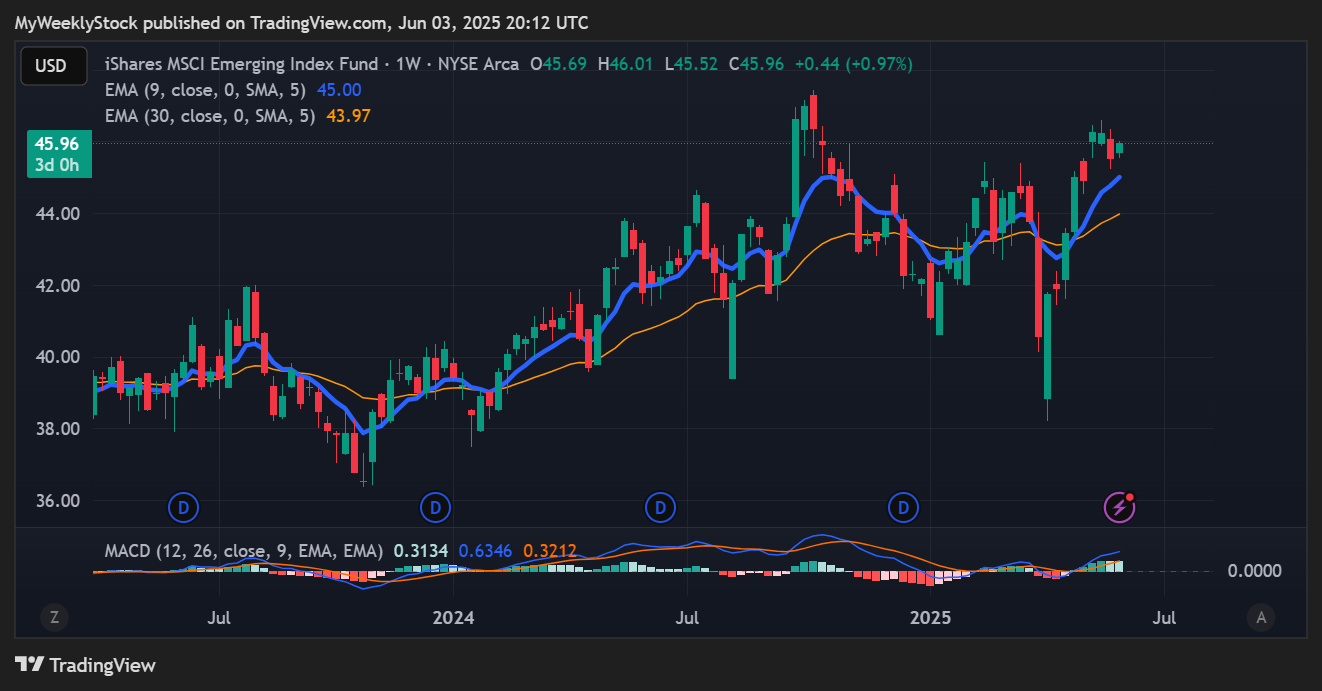Click the MACD line value 0.6346

[487, 551]
